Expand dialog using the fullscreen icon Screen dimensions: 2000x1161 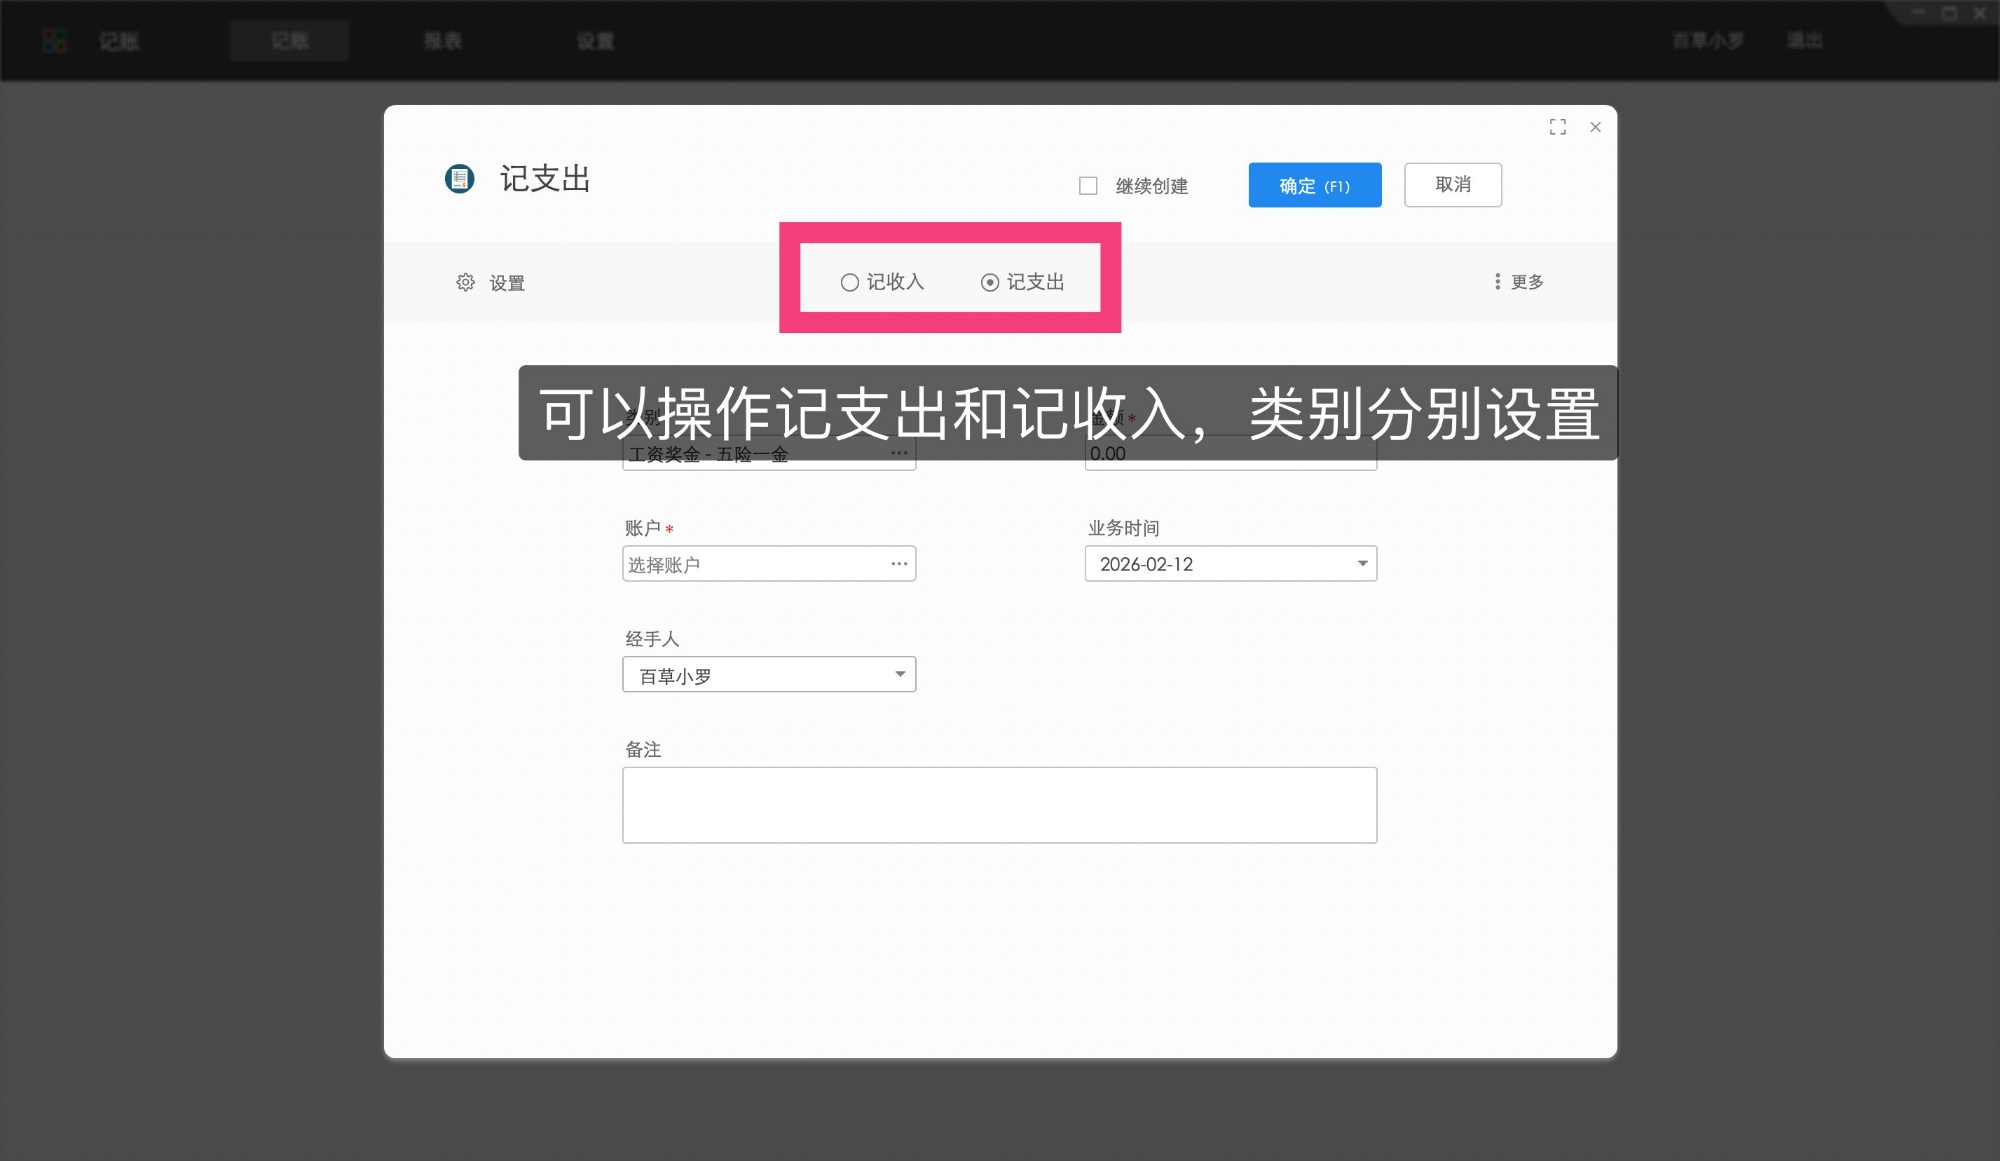[x=1558, y=127]
